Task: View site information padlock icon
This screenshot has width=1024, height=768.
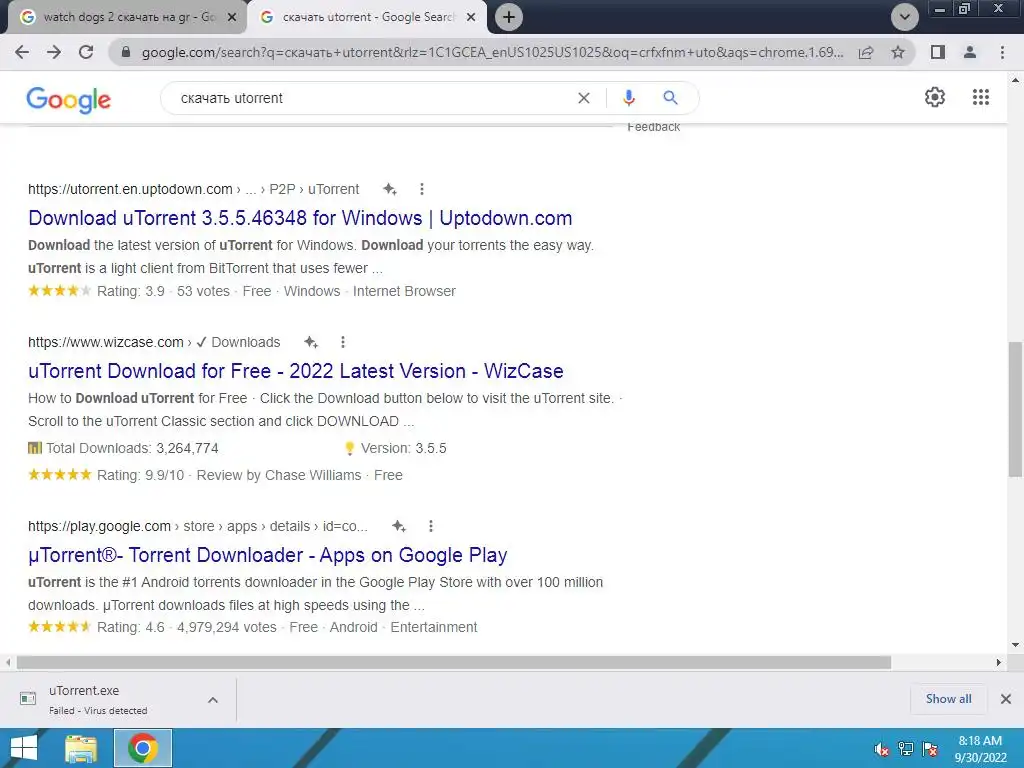Action: click(x=126, y=52)
